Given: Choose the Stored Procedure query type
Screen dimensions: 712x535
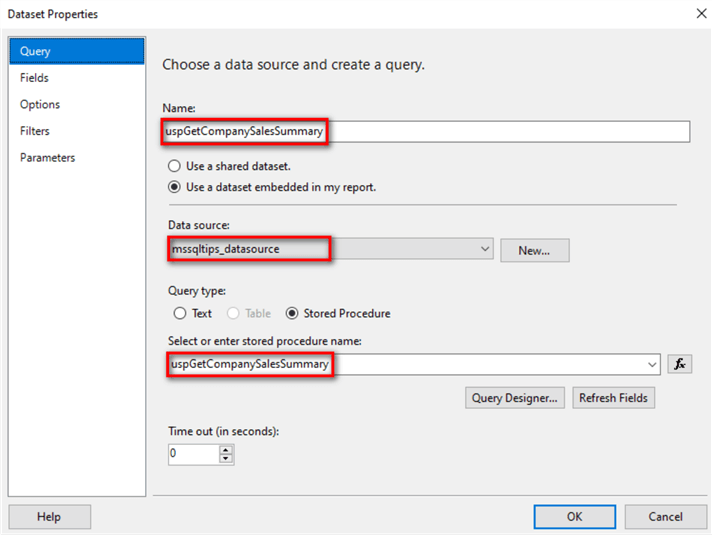Looking at the screenshot, I should coord(293,313).
